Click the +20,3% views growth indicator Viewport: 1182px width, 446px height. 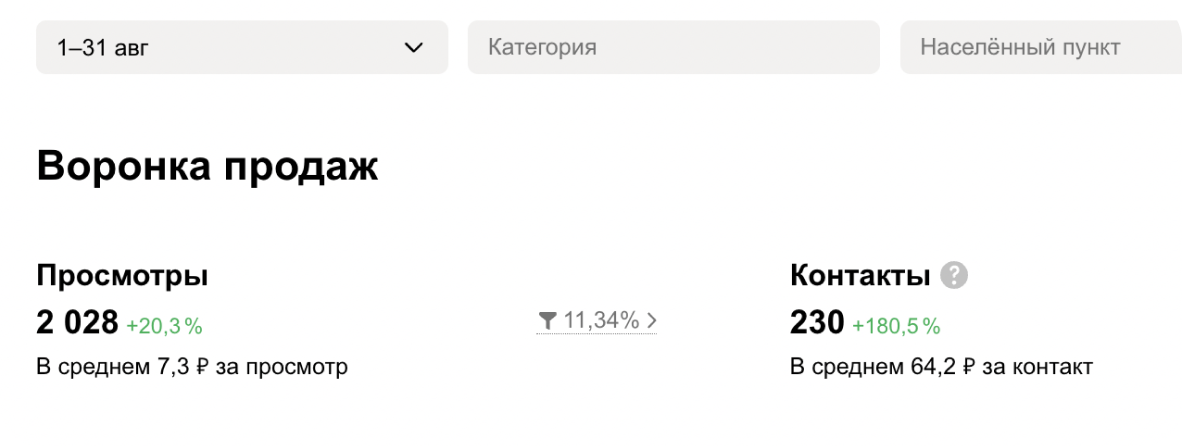pos(164,325)
